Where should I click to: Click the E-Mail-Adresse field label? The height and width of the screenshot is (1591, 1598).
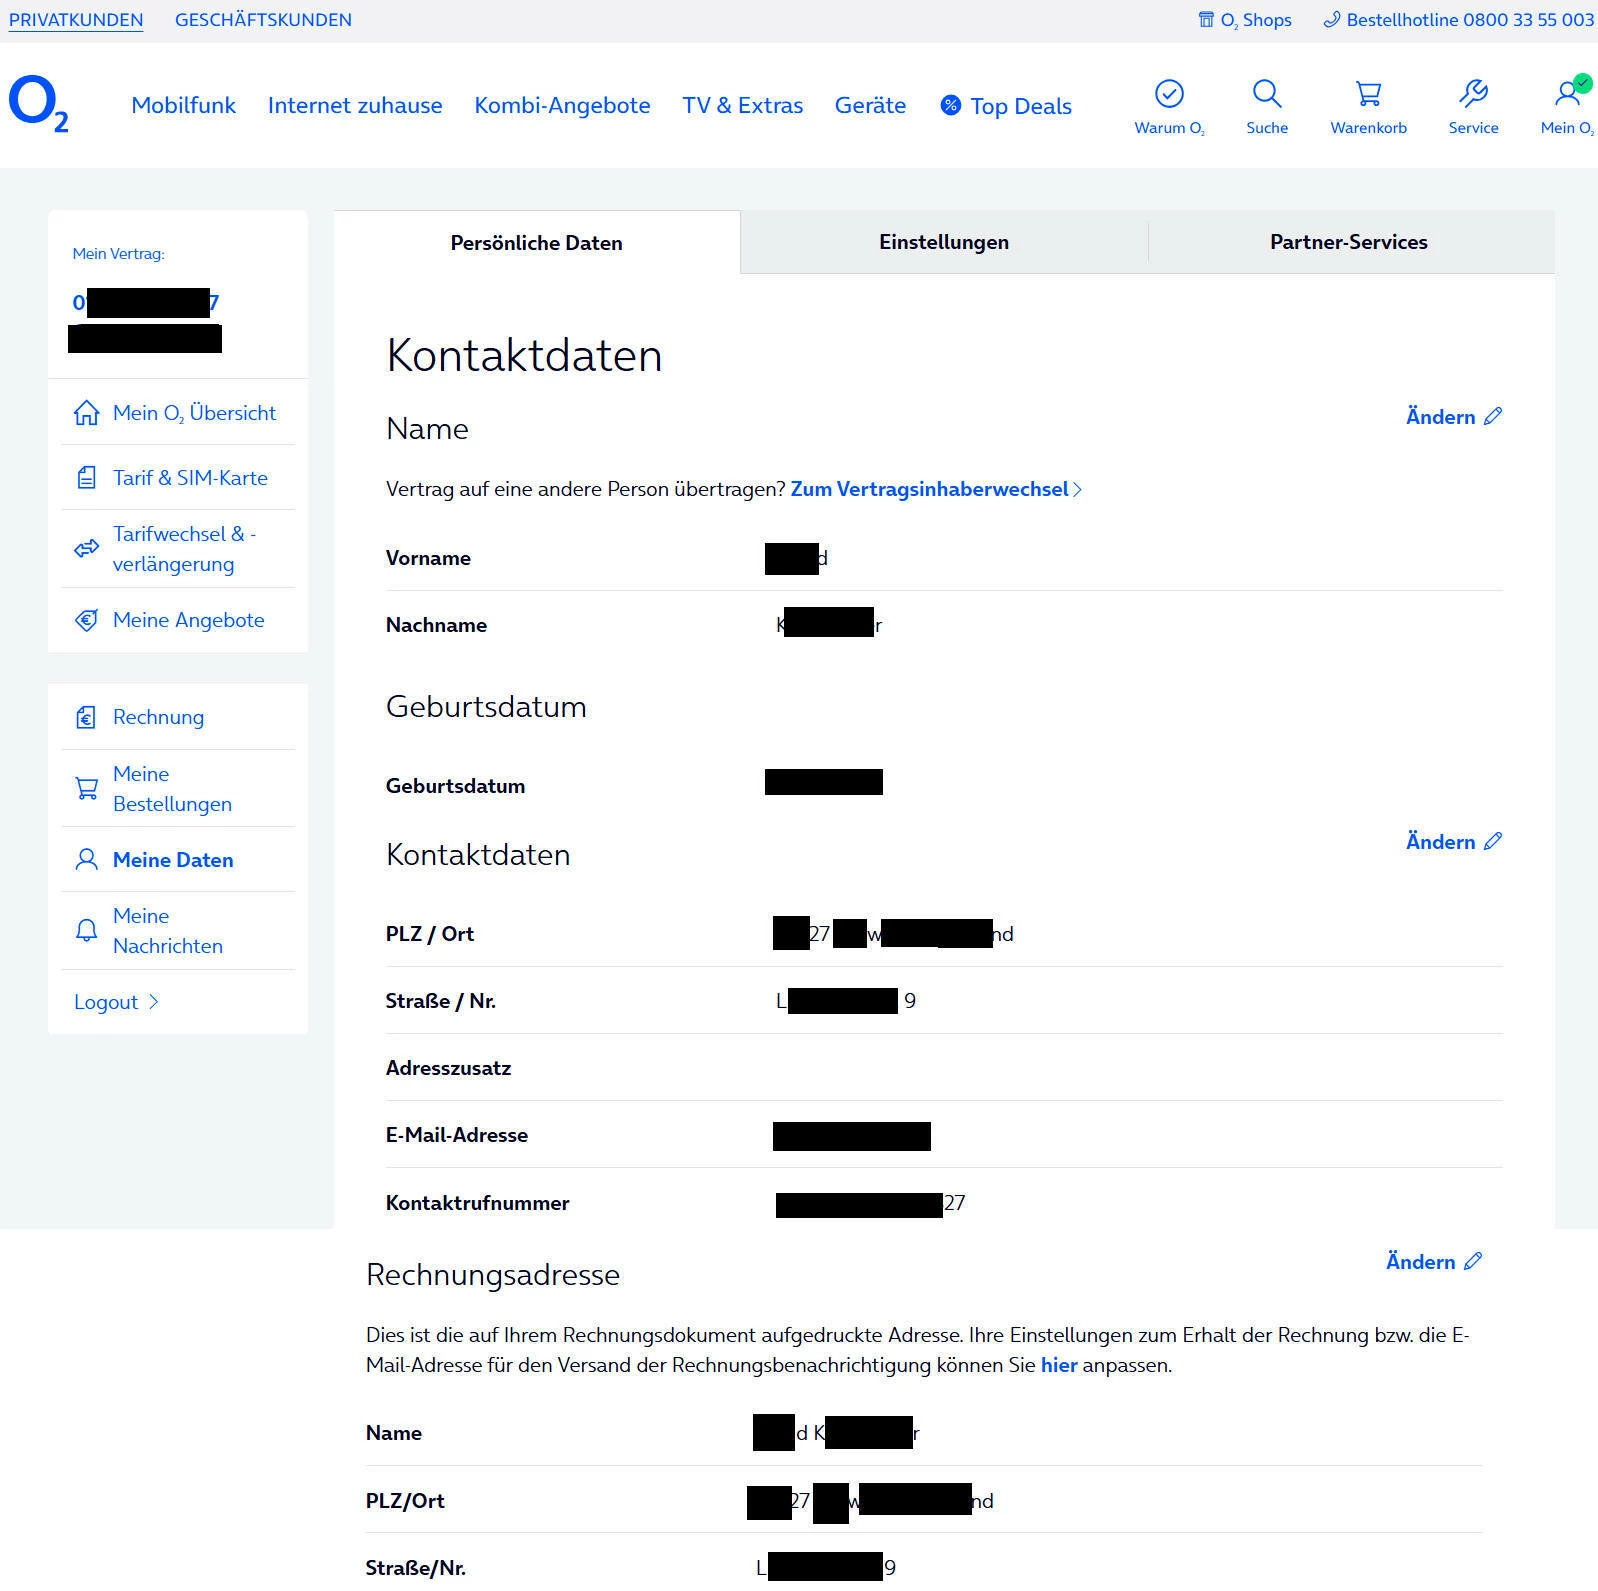tap(457, 1135)
